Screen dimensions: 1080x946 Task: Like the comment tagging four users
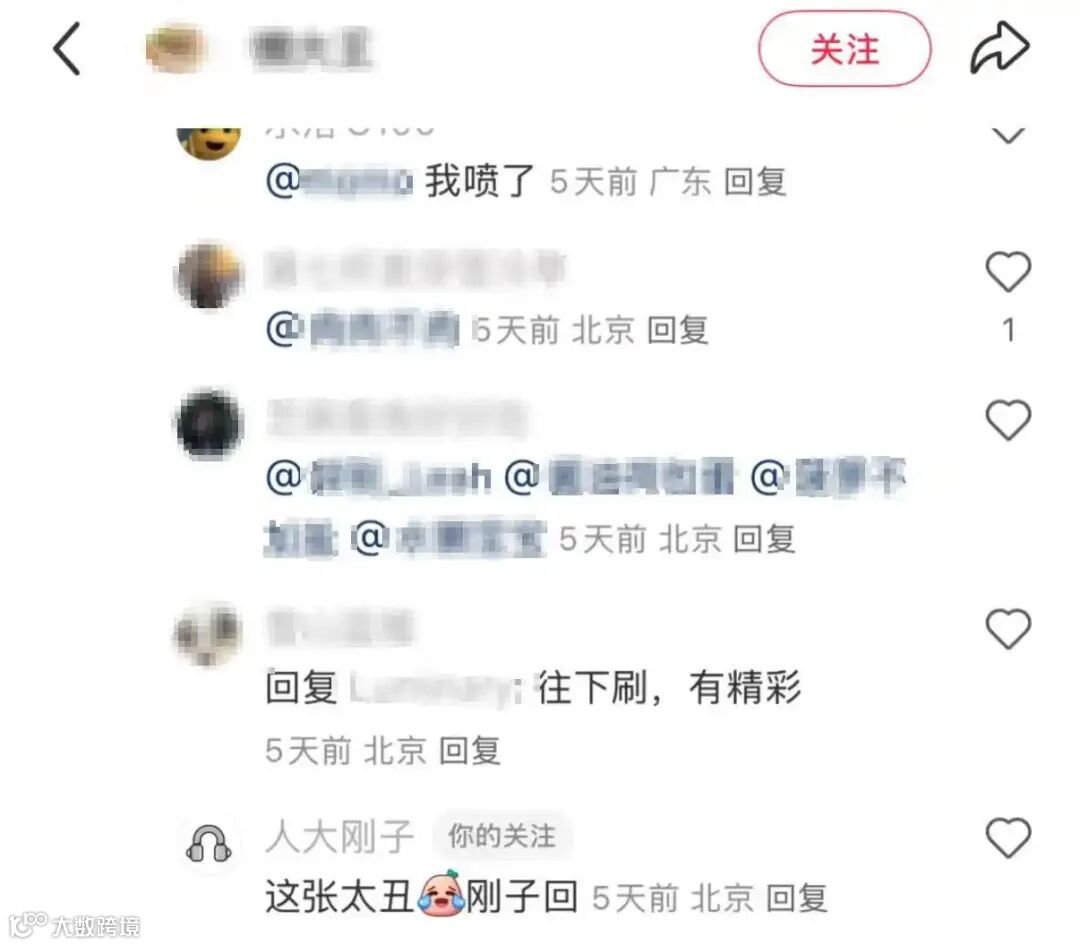point(1008,420)
